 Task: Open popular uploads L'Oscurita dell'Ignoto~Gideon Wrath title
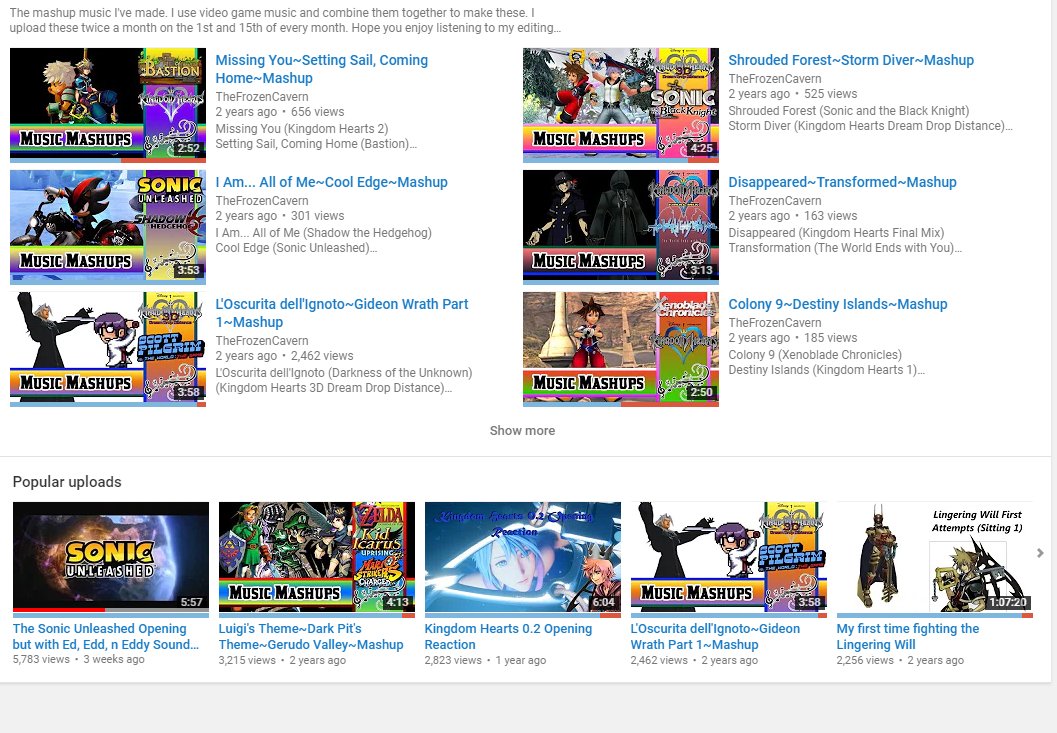[715, 637]
